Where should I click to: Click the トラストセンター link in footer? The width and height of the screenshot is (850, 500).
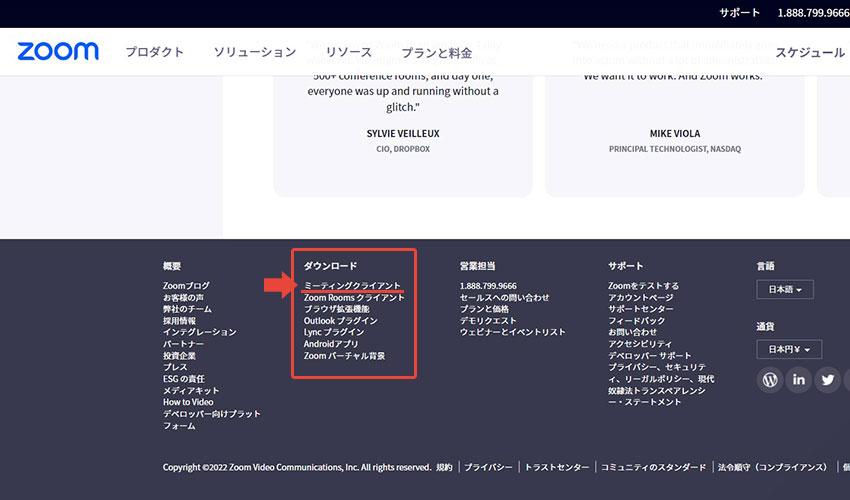coord(557,467)
